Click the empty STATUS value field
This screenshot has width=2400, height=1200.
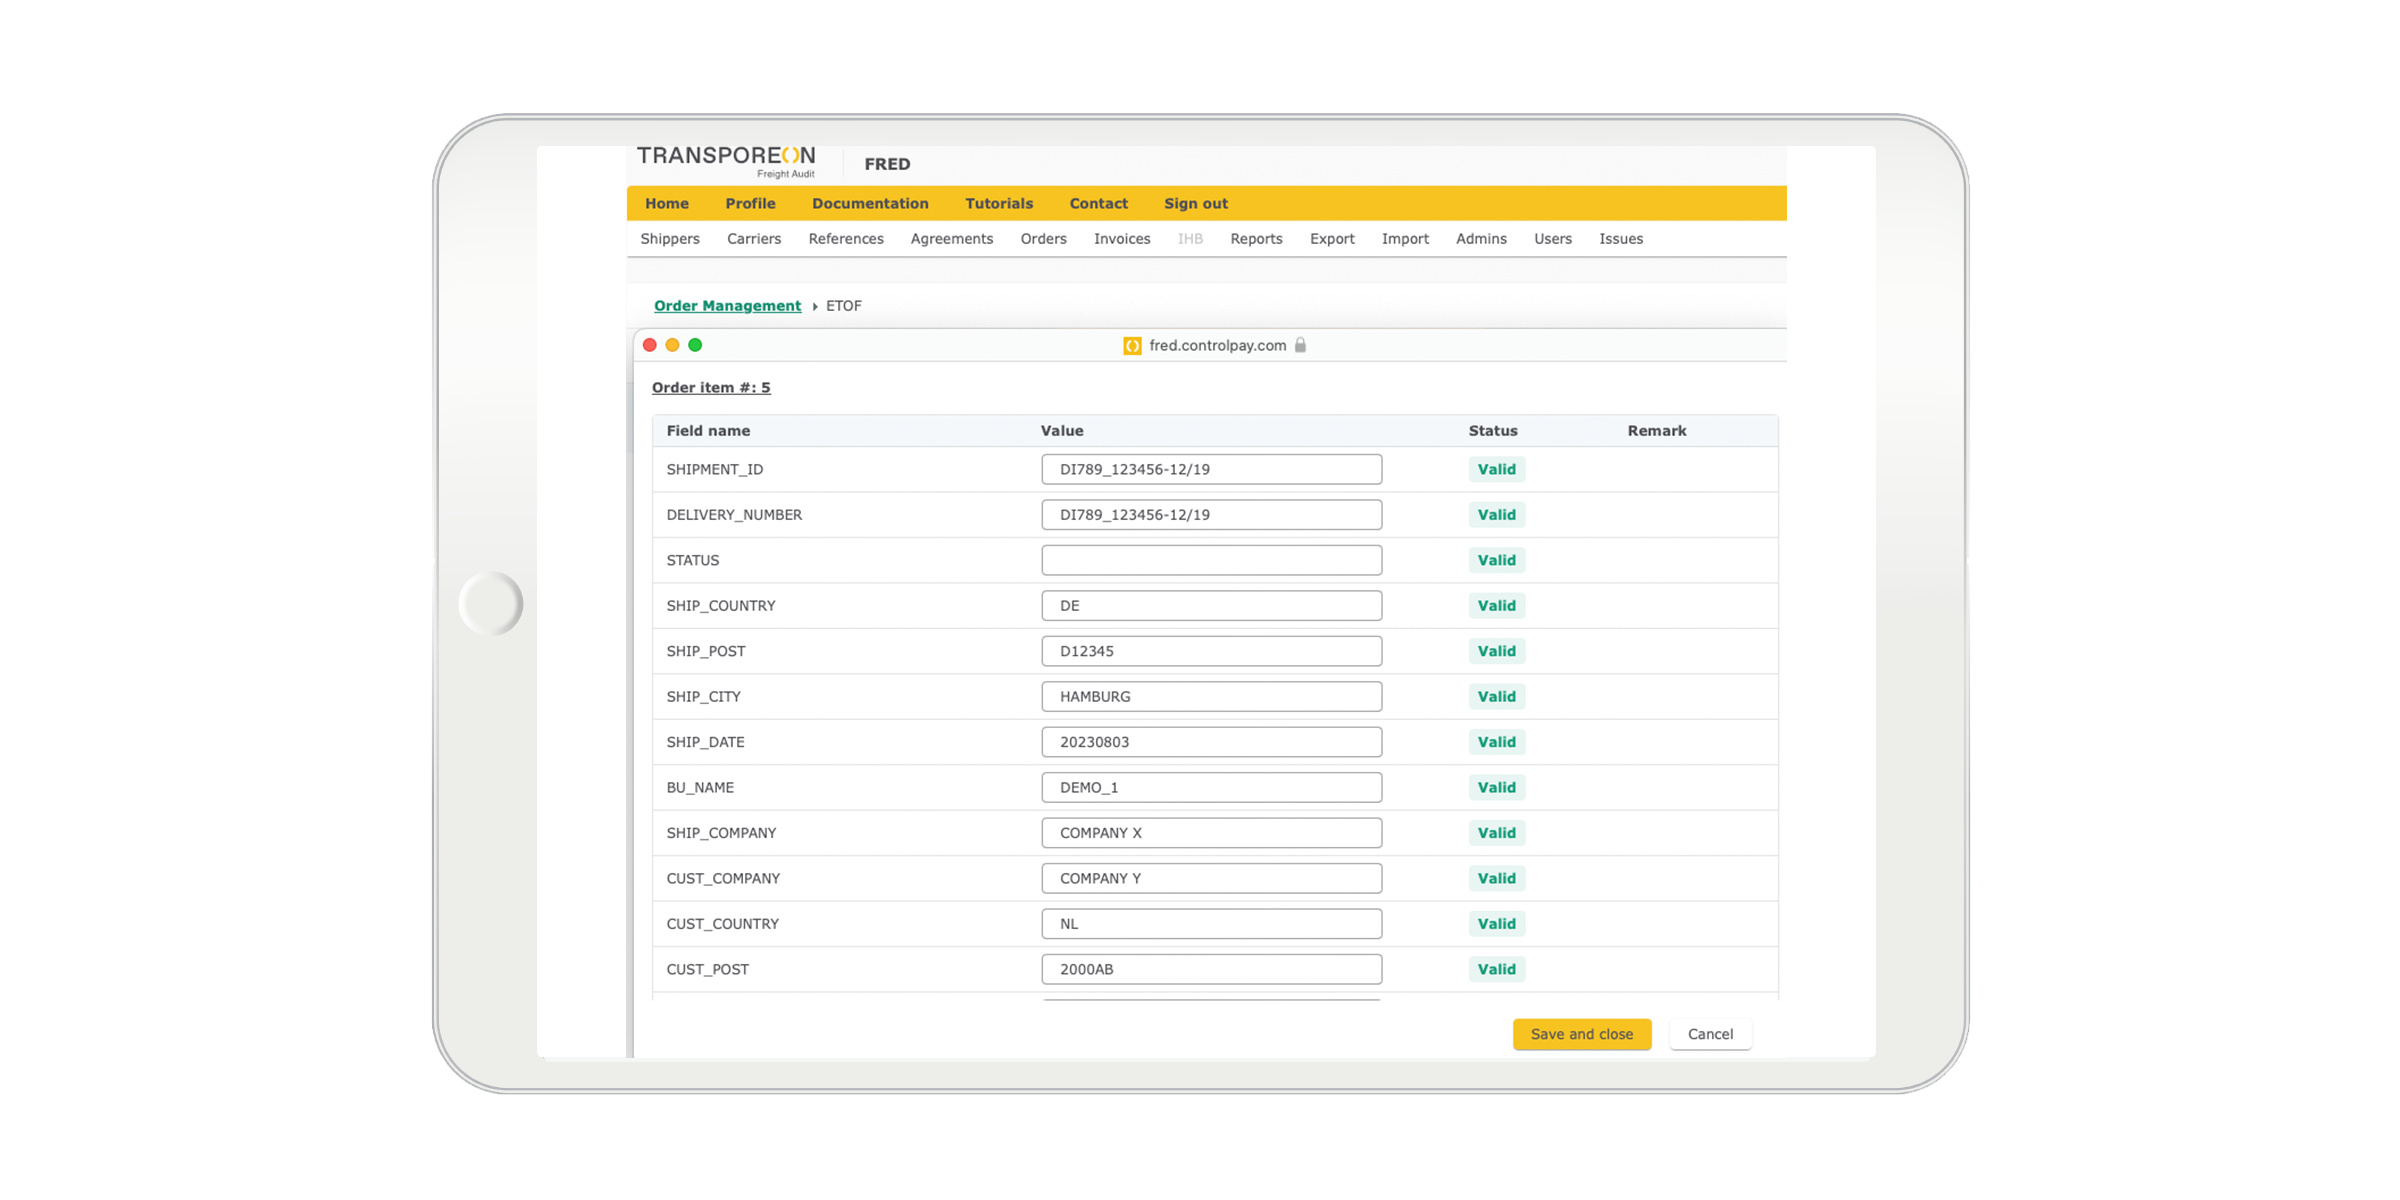[x=1211, y=560]
